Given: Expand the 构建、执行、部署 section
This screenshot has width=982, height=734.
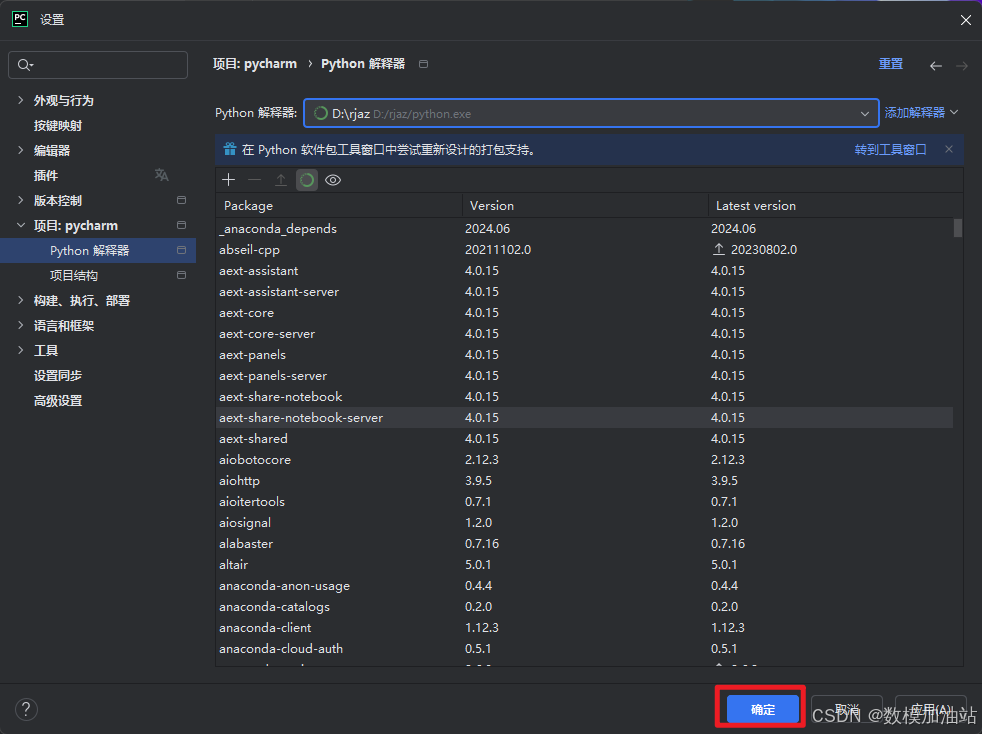Looking at the screenshot, I should click(x=21, y=300).
